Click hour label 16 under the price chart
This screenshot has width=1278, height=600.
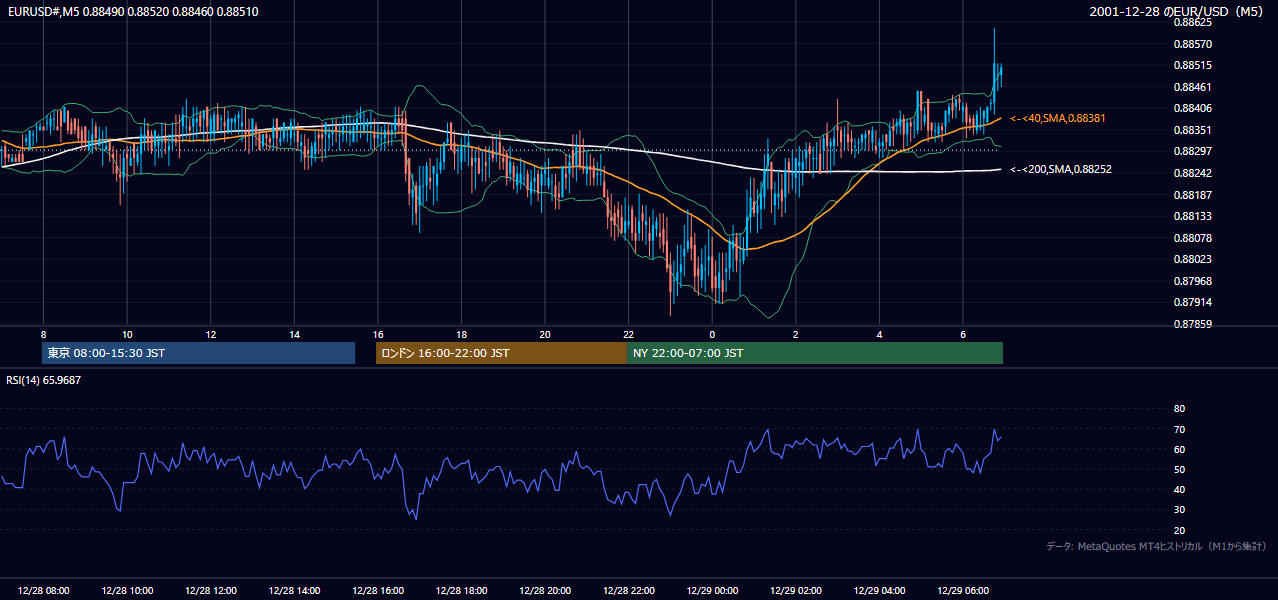click(x=378, y=334)
